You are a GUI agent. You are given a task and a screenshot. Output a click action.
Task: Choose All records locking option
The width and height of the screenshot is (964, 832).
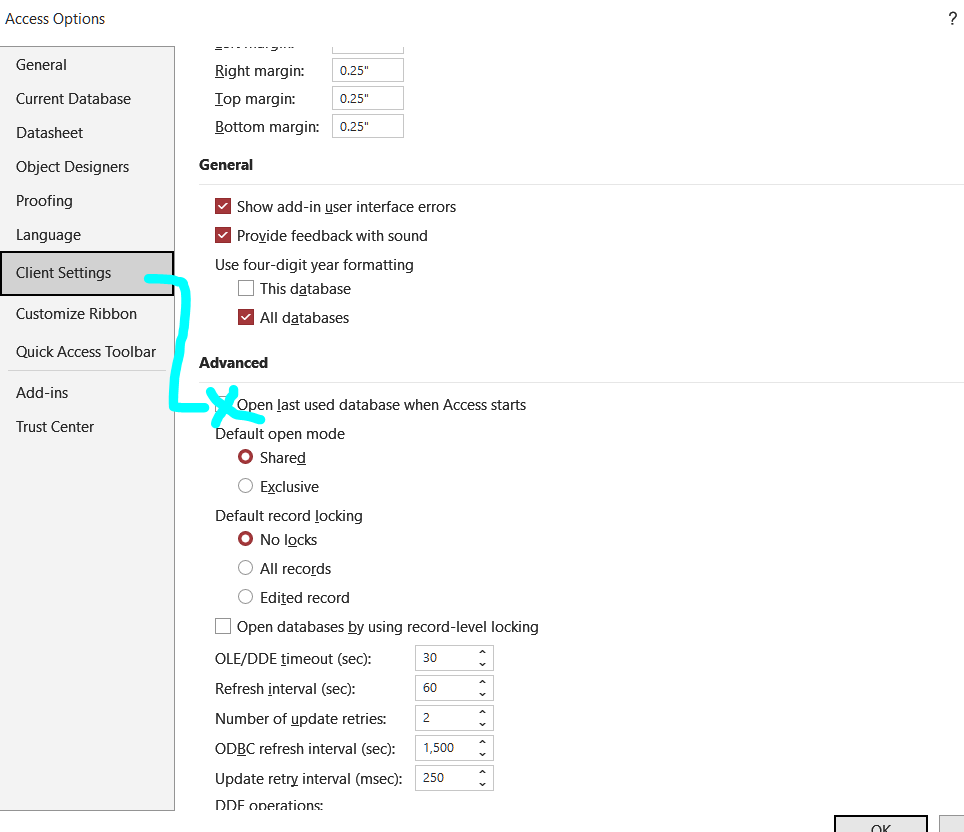[x=245, y=568]
